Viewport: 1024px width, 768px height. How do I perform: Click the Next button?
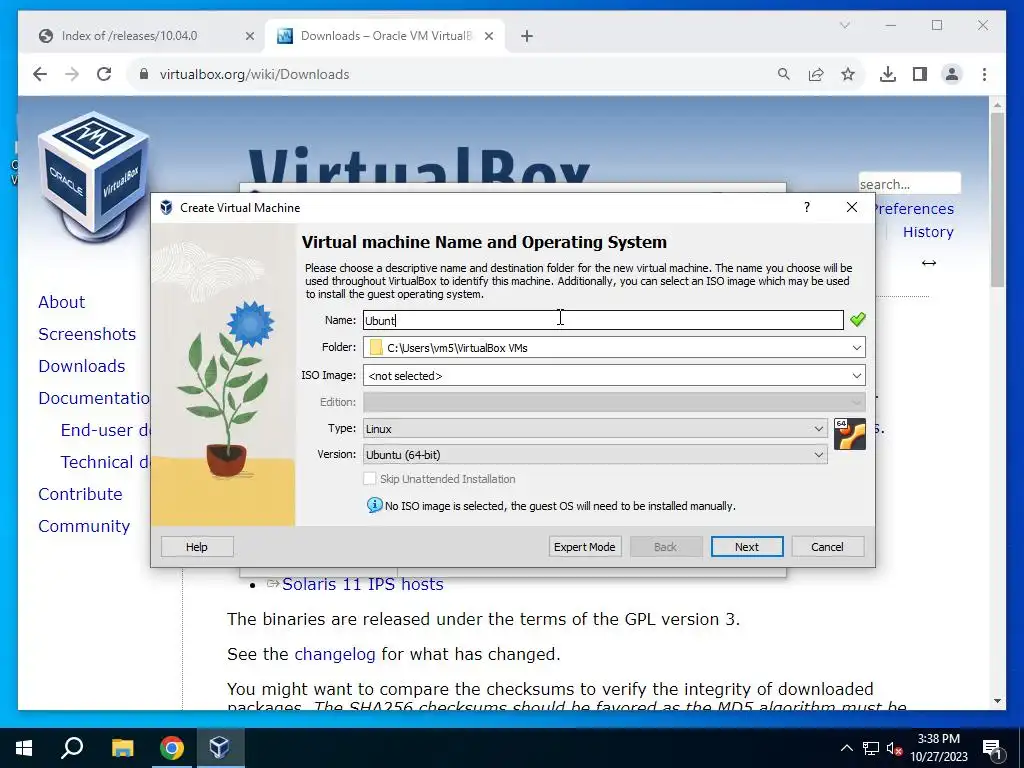tap(746, 547)
